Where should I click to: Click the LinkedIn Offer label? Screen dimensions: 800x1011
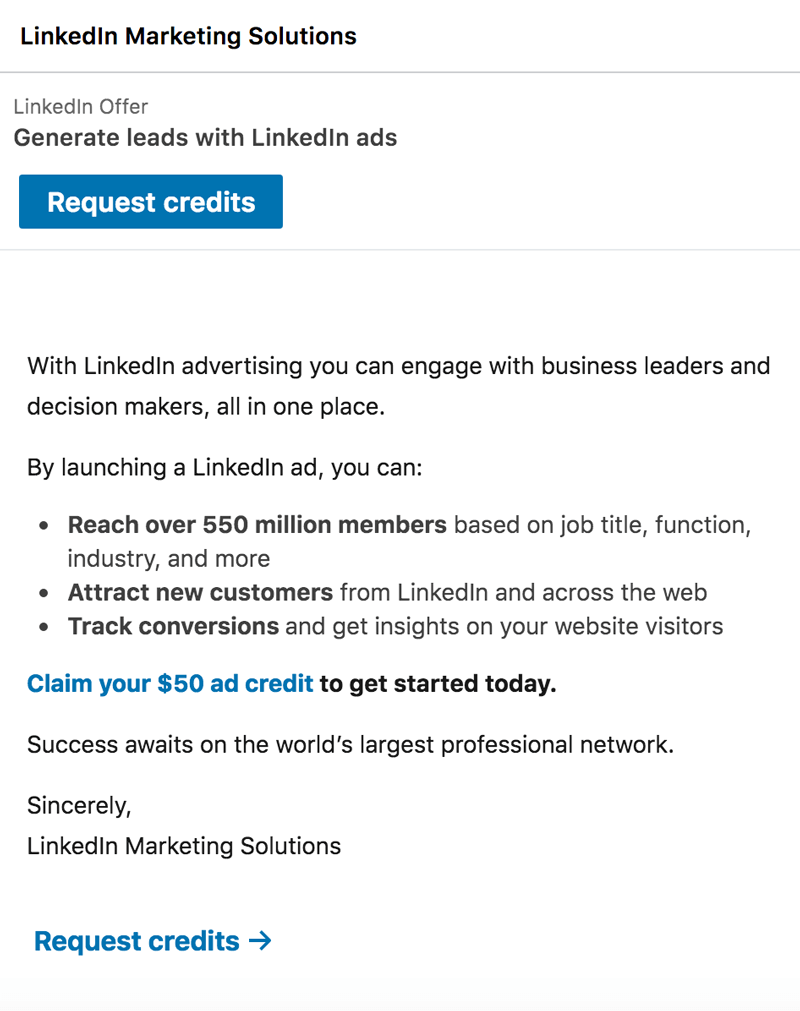click(80, 106)
